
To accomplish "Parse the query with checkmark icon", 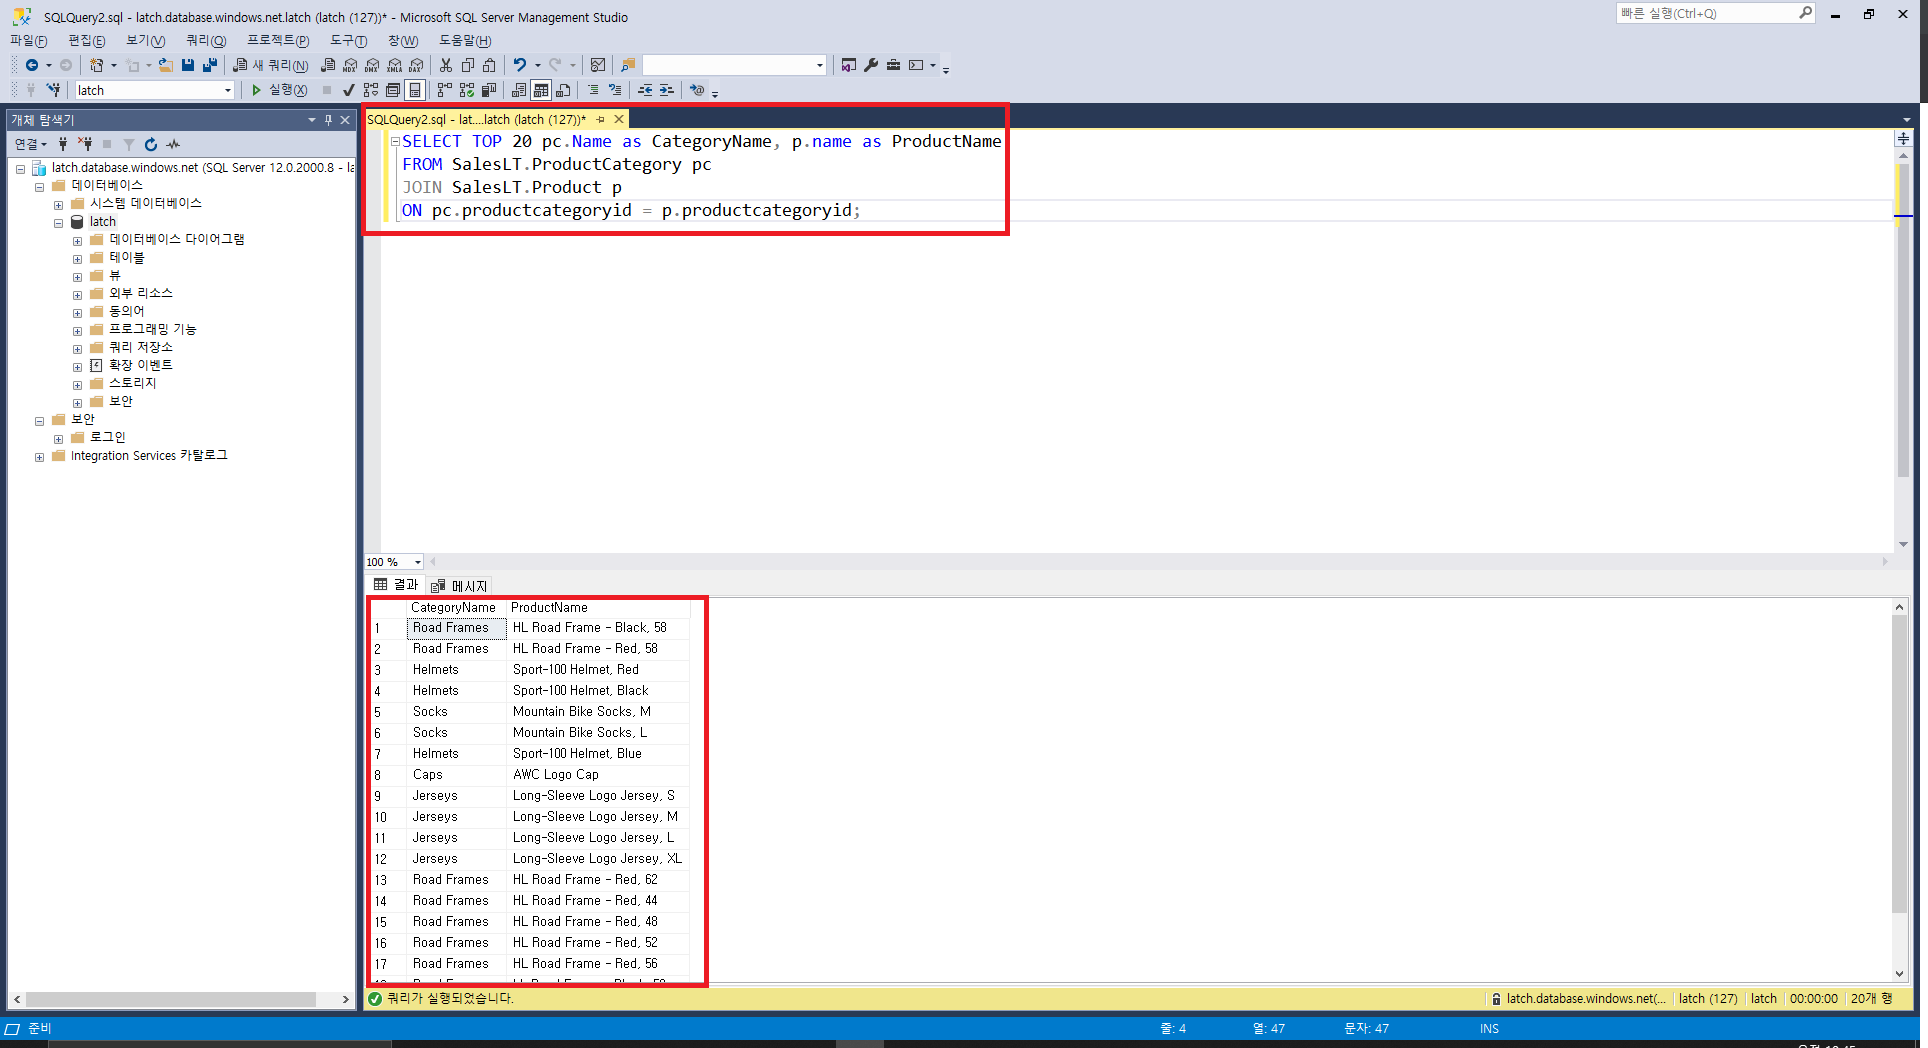I will pyautogui.click(x=348, y=90).
